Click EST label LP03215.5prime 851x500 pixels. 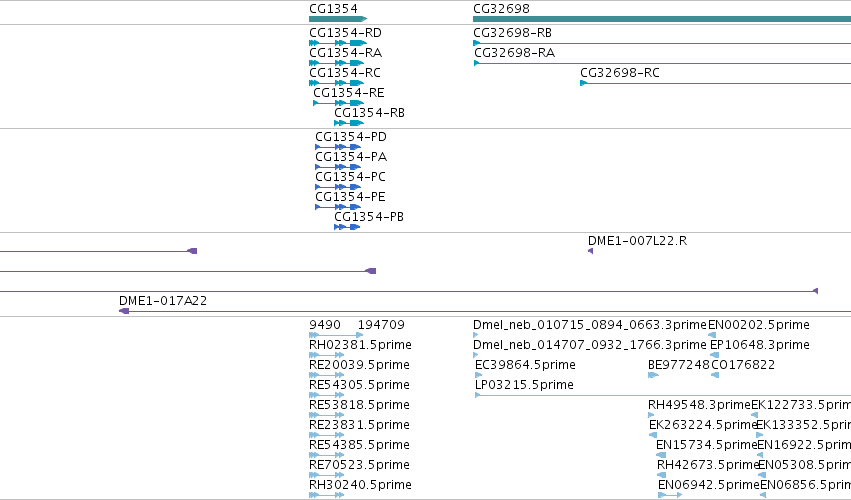[x=524, y=385]
